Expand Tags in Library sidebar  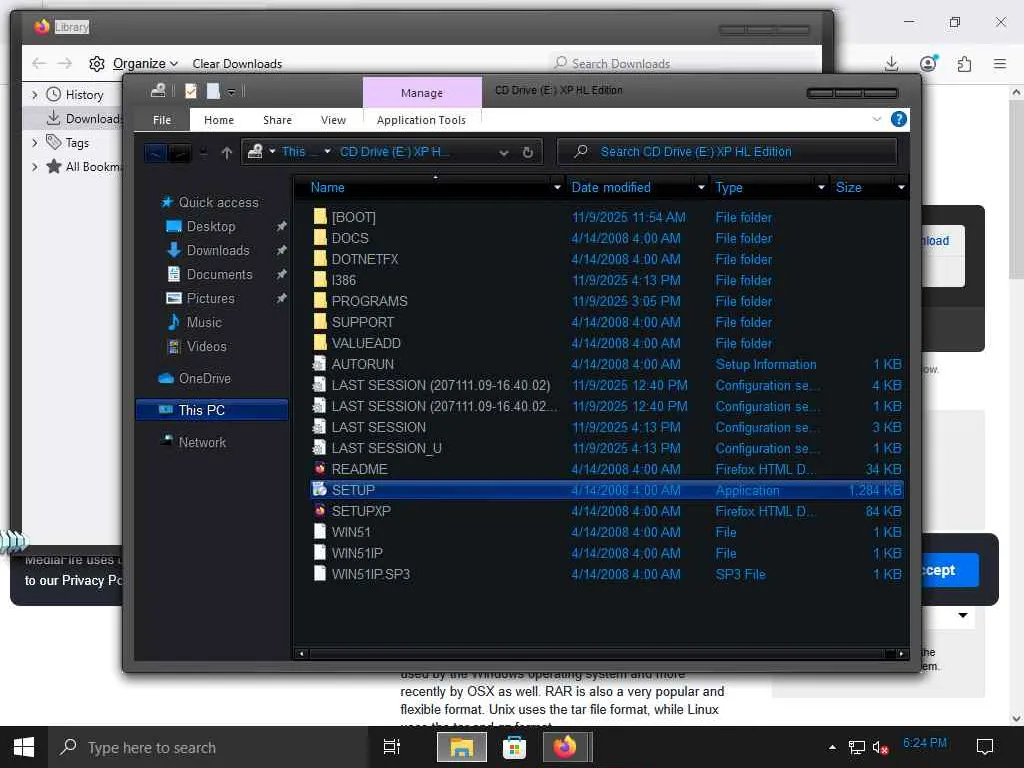pos(35,142)
